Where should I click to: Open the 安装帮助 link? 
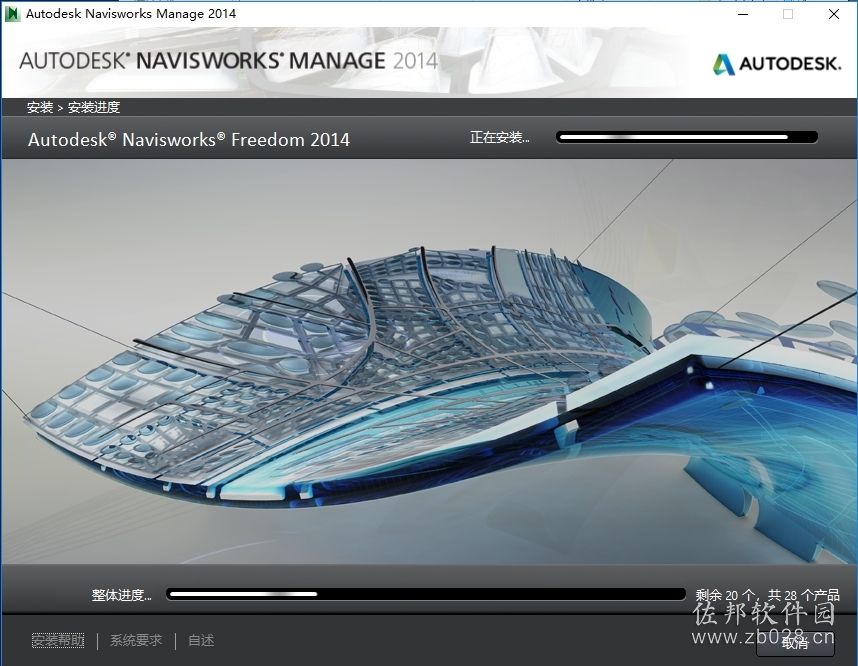[58, 640]
